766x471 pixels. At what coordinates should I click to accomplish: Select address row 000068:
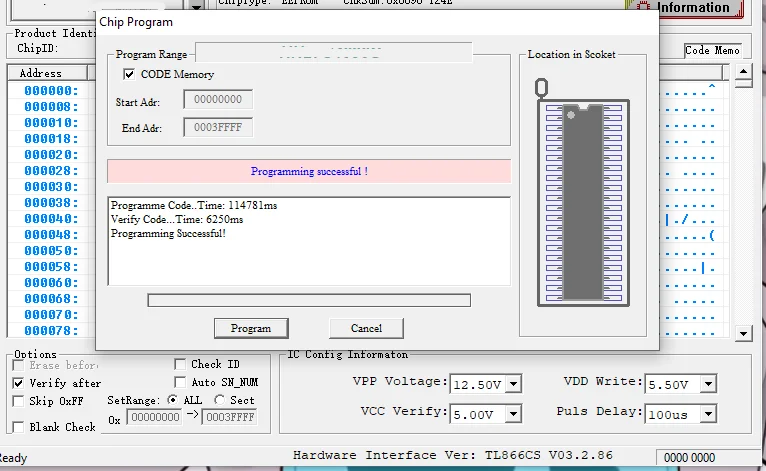[51, 299]
